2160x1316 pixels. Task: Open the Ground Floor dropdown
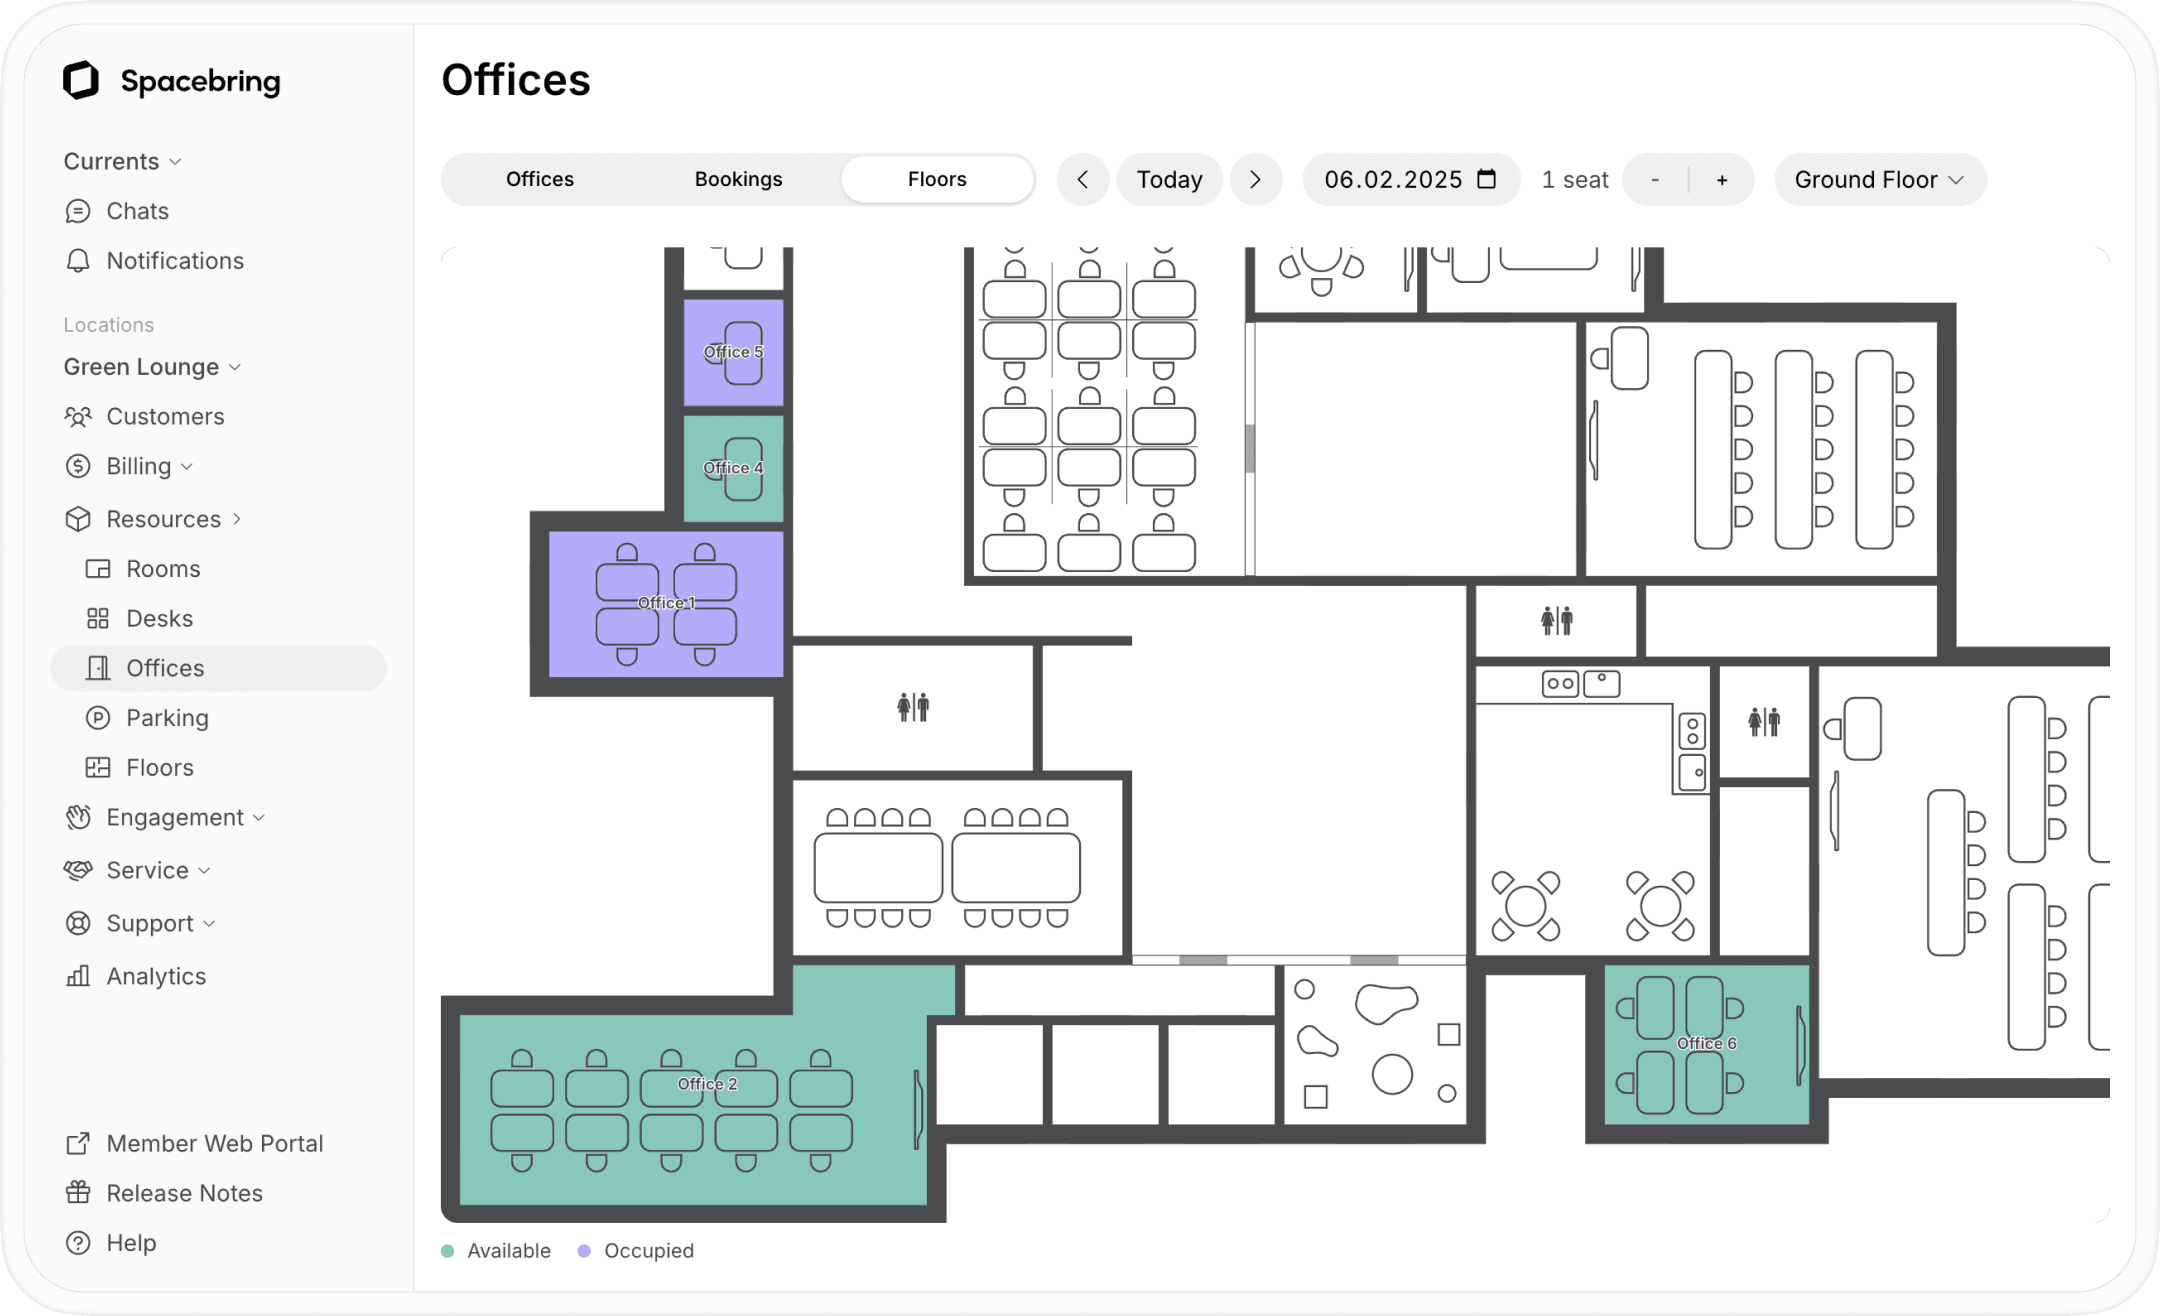point(1880,180)
